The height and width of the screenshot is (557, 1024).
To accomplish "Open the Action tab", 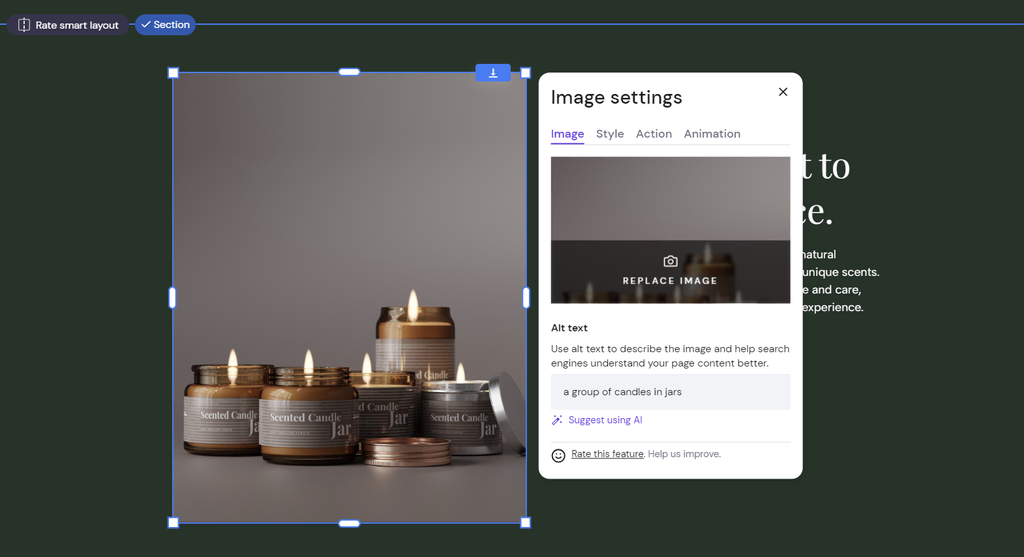I will (x=653, y=134).
